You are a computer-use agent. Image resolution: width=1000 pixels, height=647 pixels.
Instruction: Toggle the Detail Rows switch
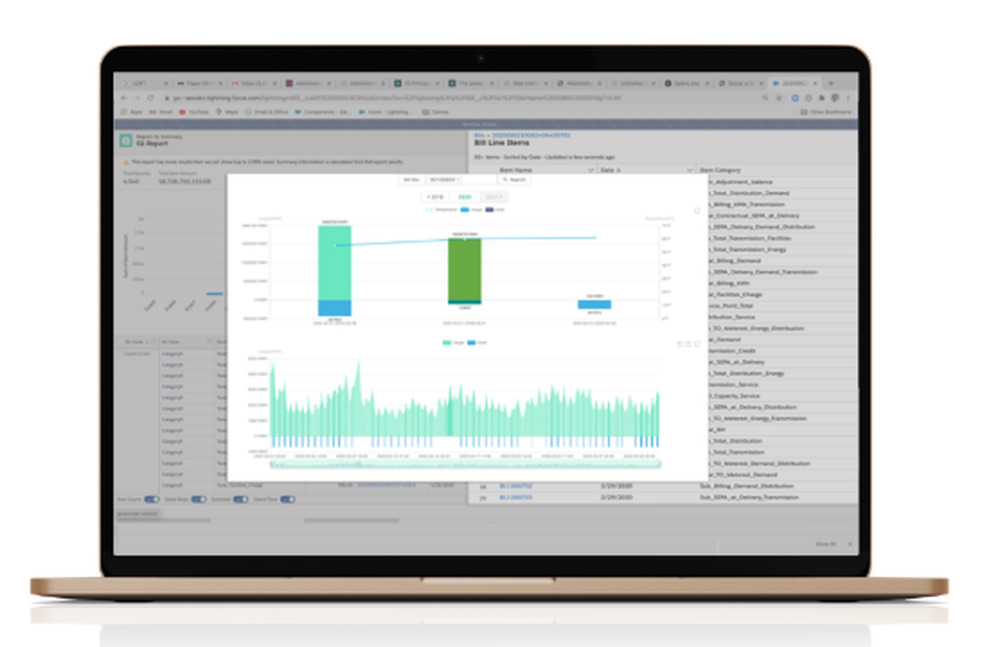pos(199,499)
